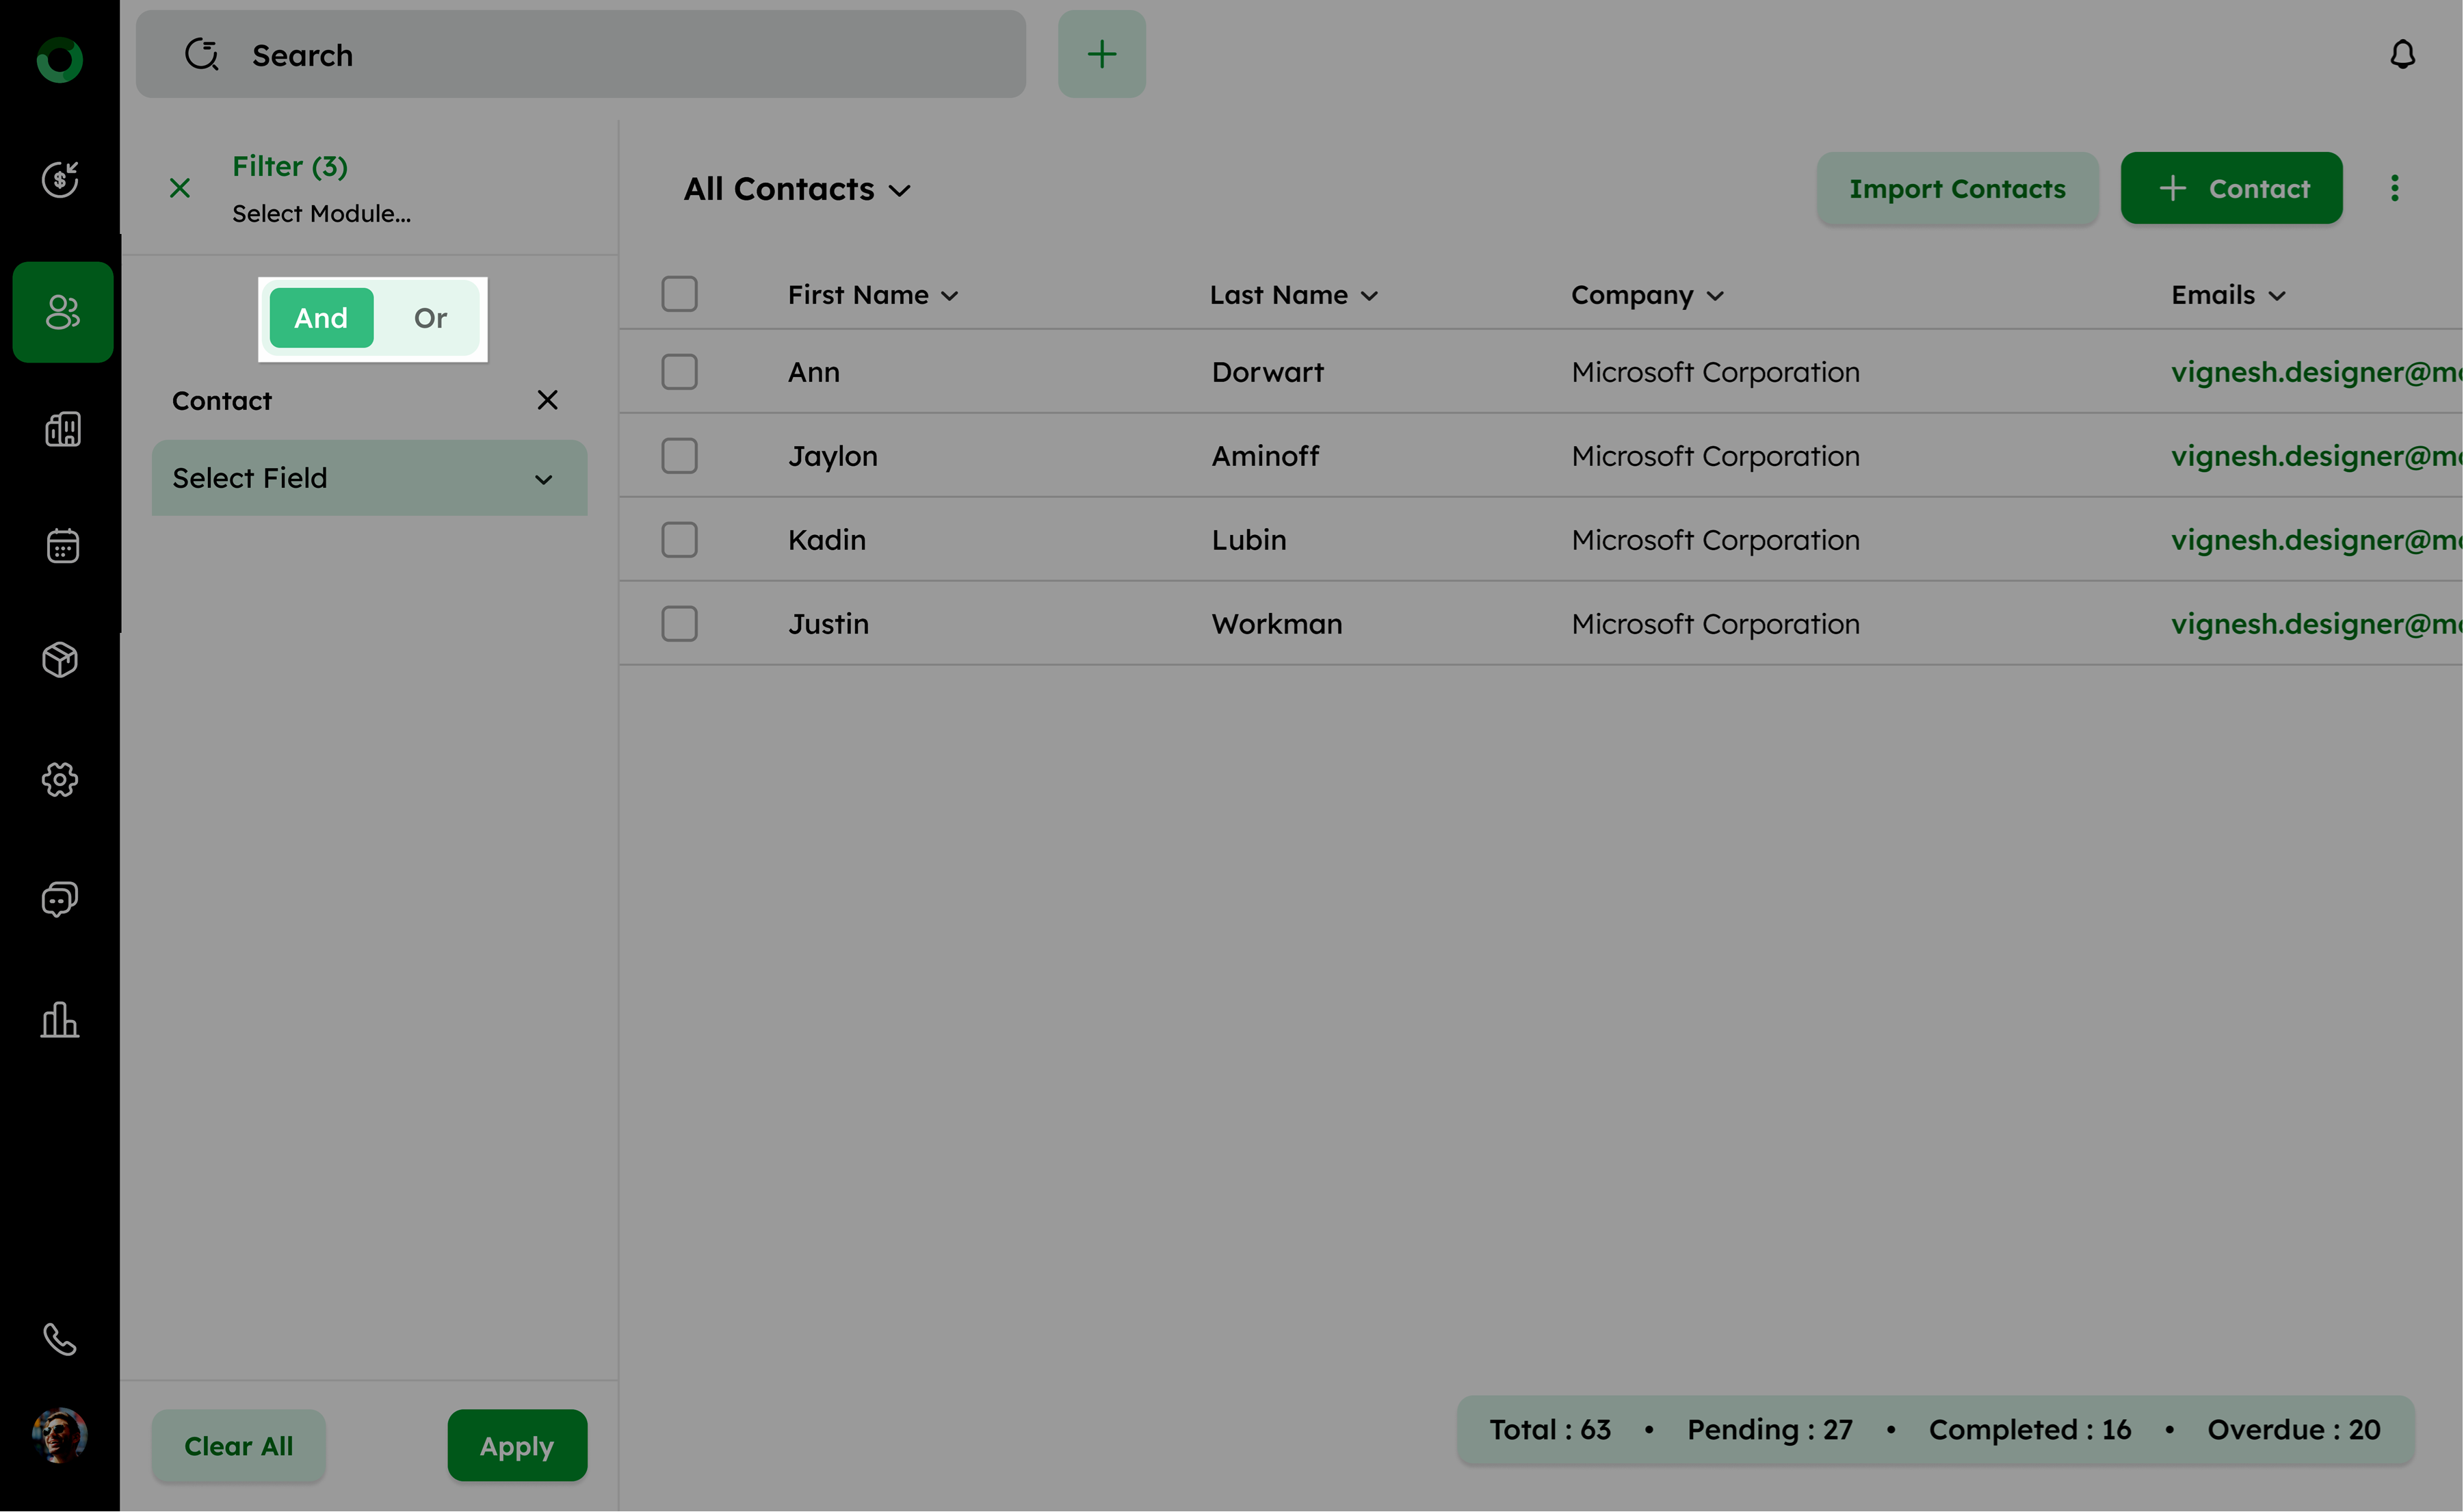Image resolution: width=2464 pixels, height=1512 pixels.
Task: Tick the checkbox for Justin Workman
Action: pyautogui.click(x=679, y=624)
